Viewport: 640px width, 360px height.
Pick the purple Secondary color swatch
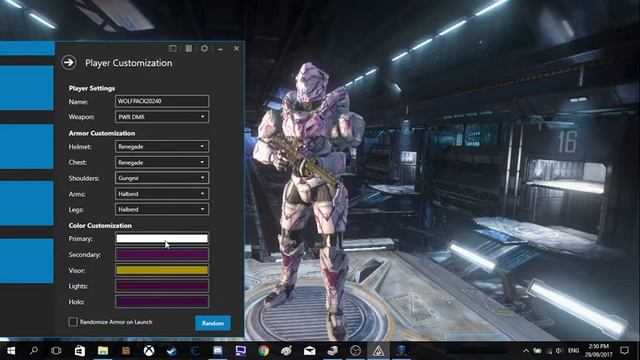162,254
